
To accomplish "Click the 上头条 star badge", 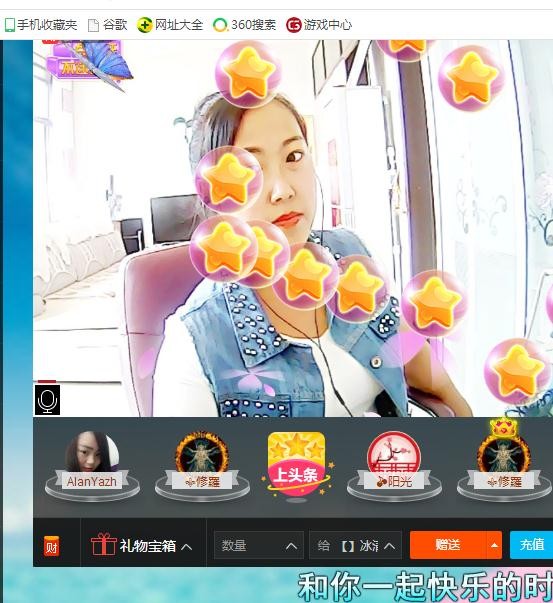I will [295, 464].
